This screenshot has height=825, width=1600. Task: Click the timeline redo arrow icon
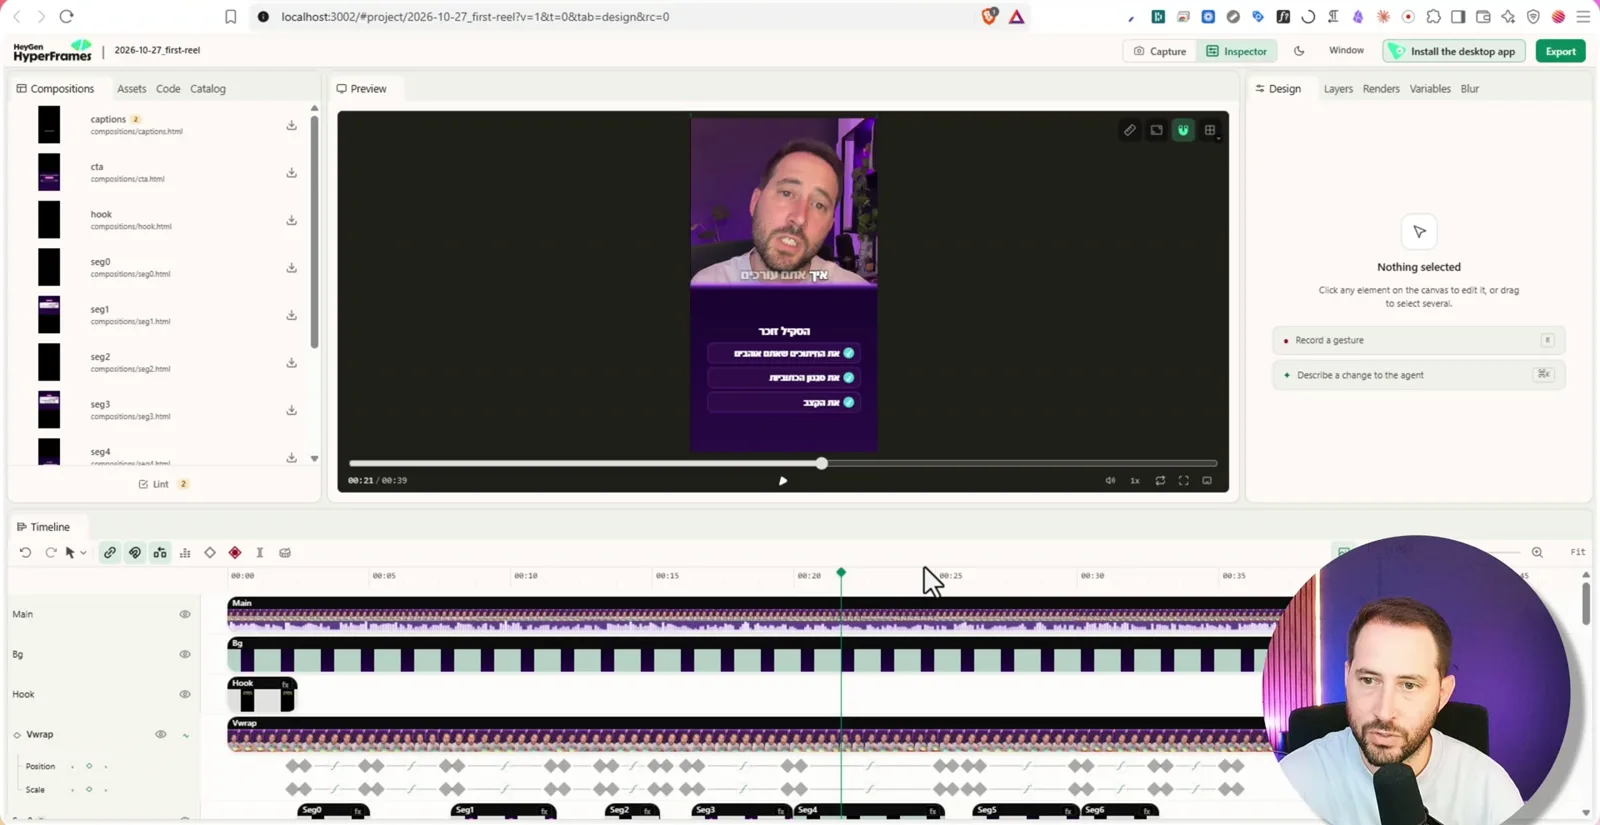[x=50, y=552]
